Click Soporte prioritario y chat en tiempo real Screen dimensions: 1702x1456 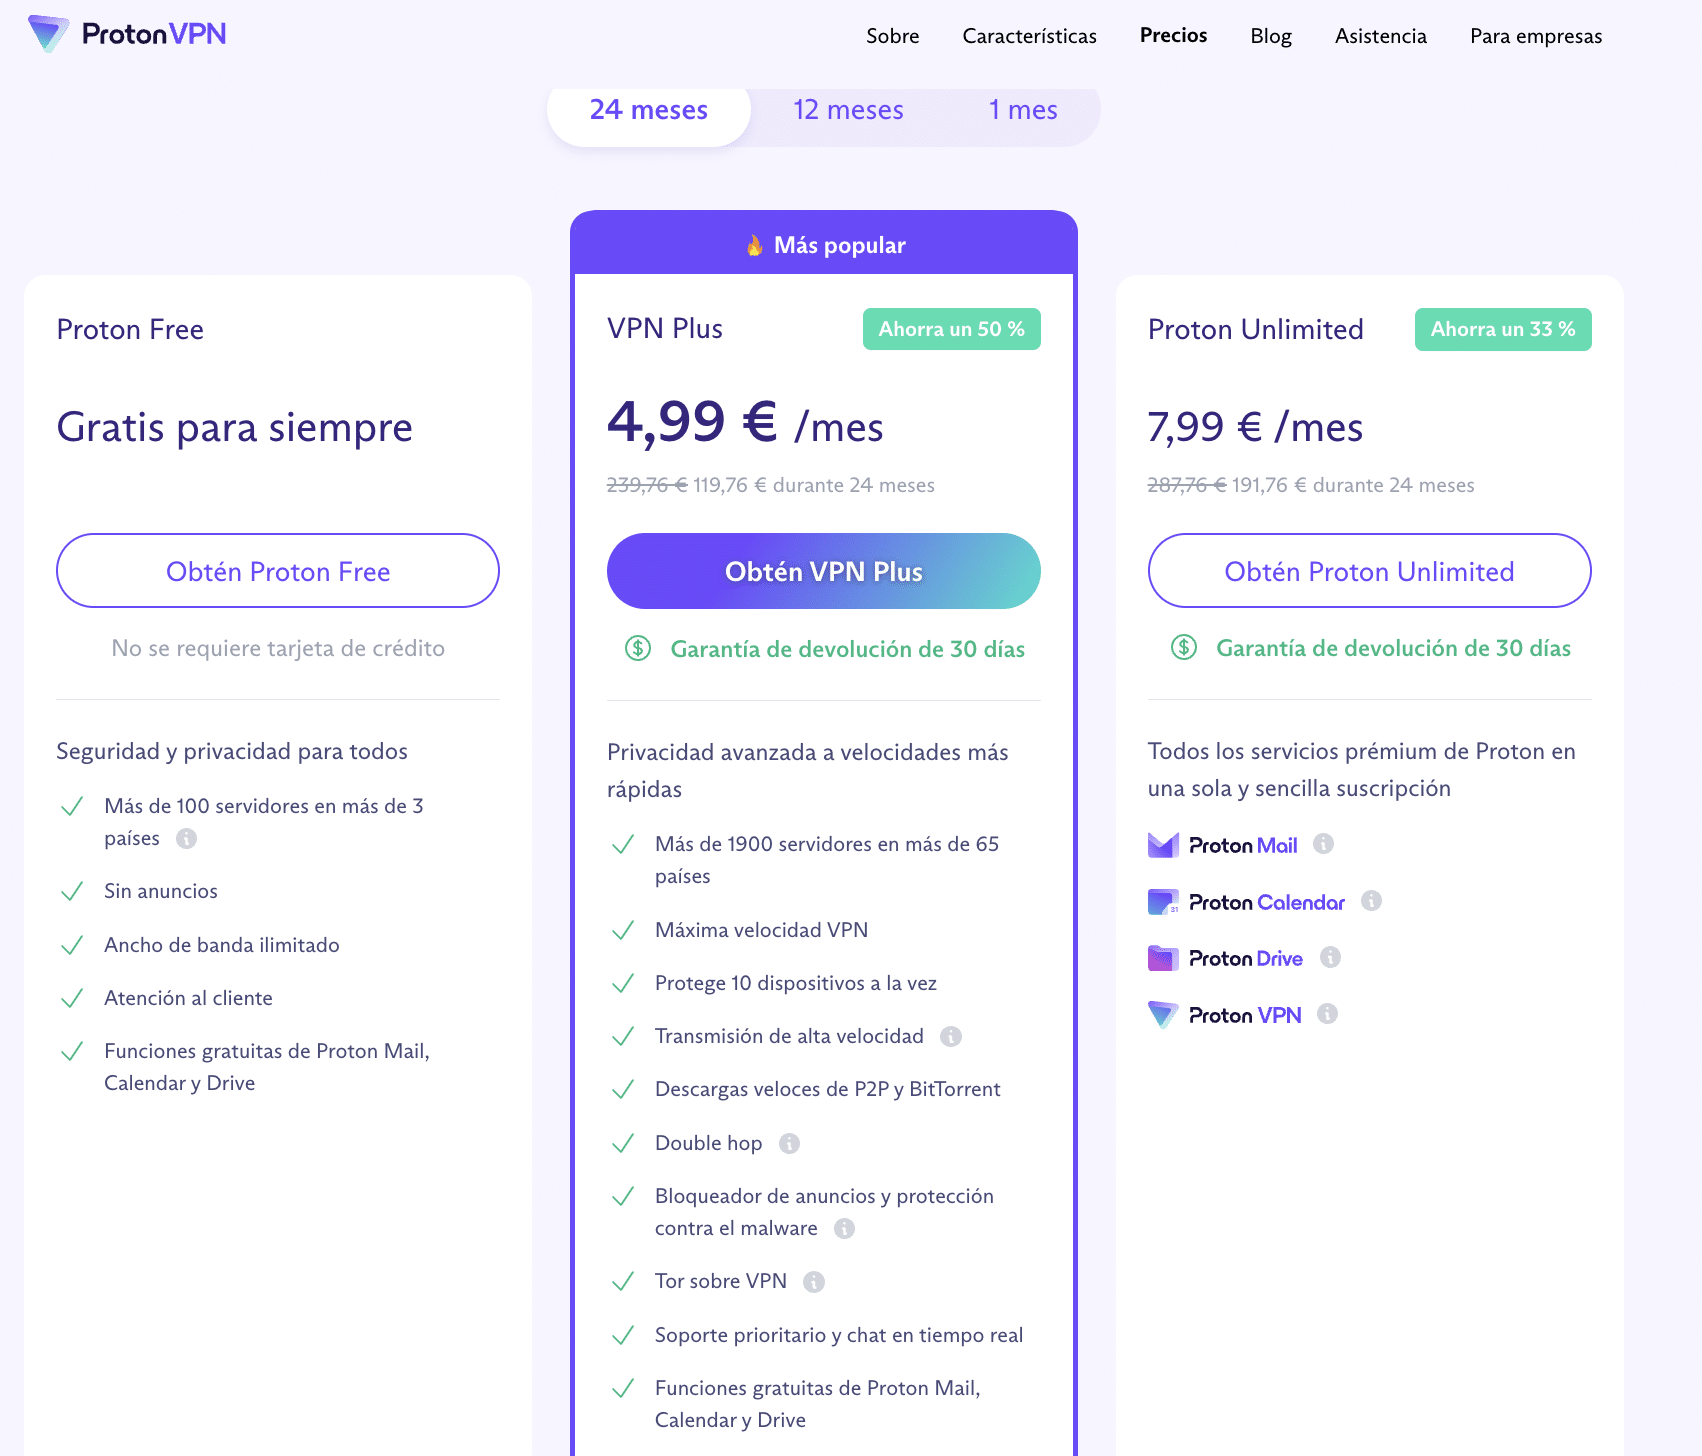tap(839, 1335)
